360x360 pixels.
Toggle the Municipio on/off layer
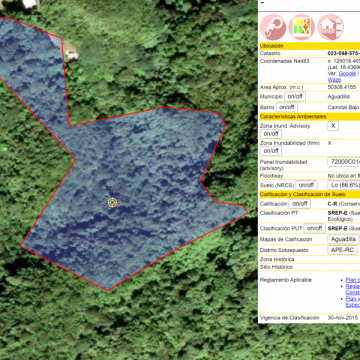(295, 97)
